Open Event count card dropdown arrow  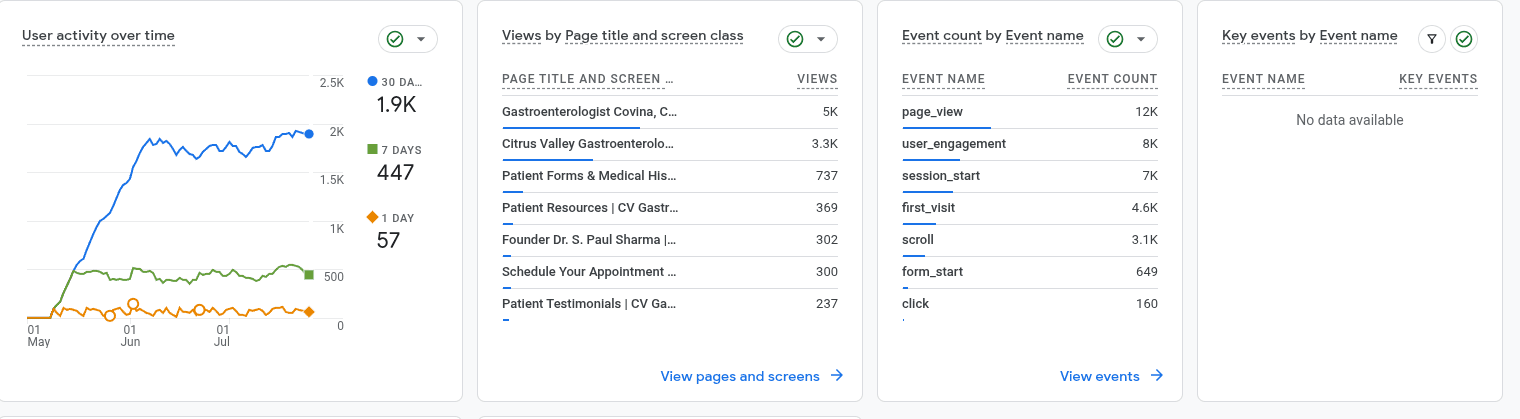1141,39
